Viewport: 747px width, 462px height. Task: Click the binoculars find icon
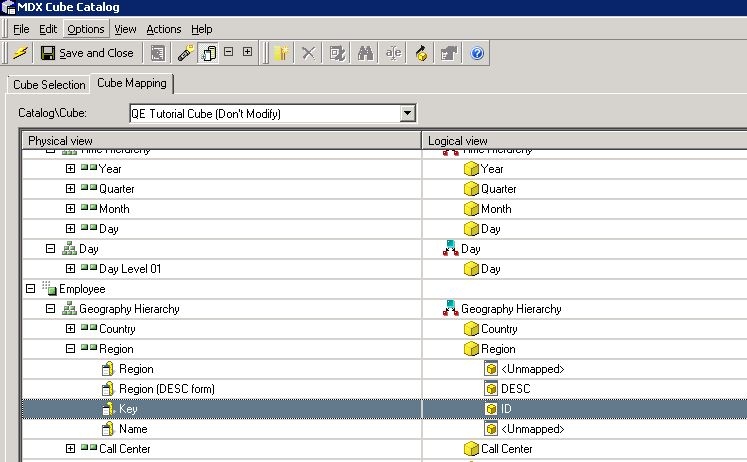[x=364, y=53]
